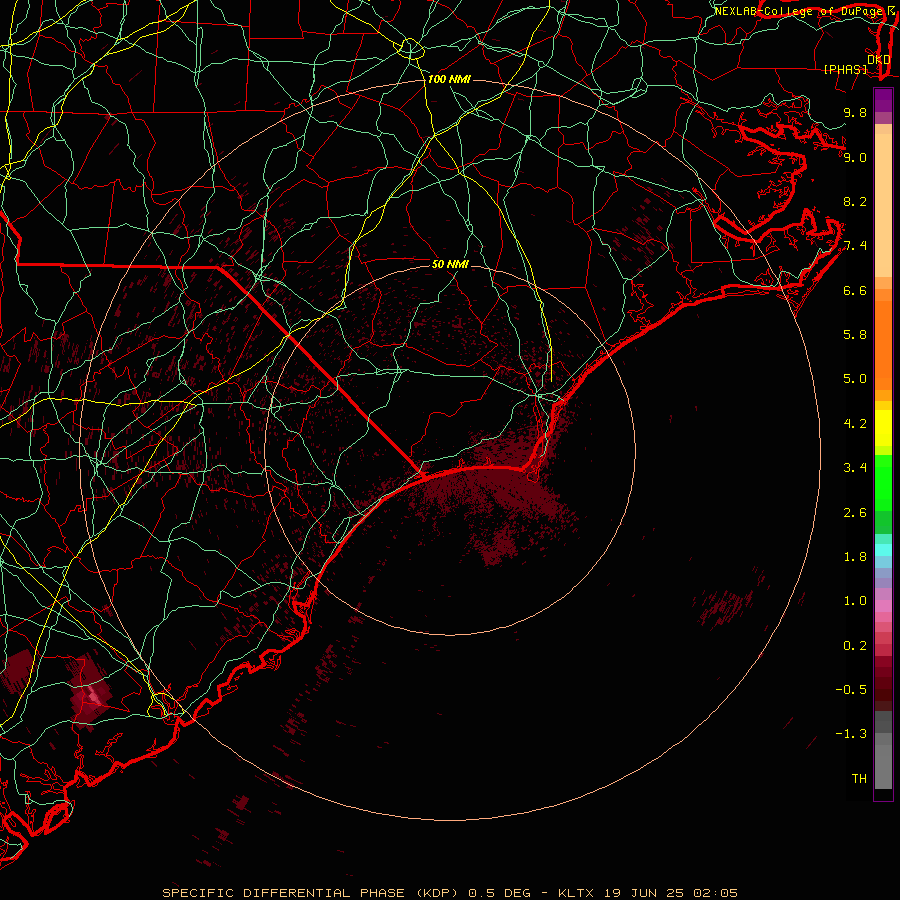Click the 4.2 value on the color scale

click(855, 424)
